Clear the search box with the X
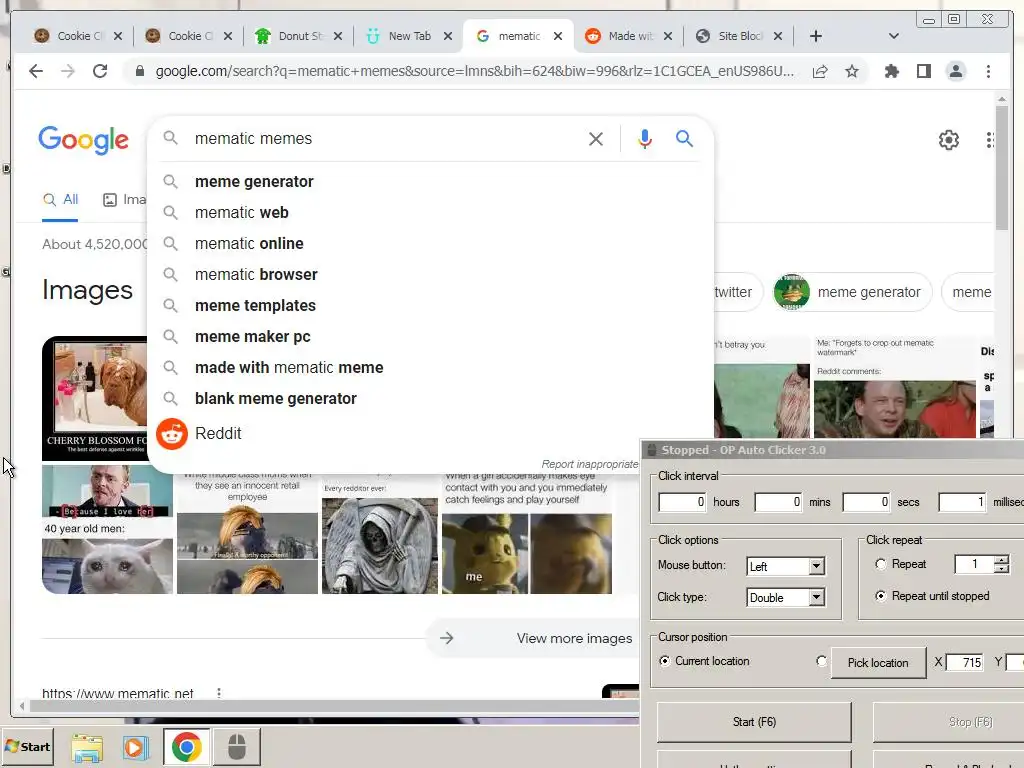The image size is (1024, 768). tap(596, 138)
